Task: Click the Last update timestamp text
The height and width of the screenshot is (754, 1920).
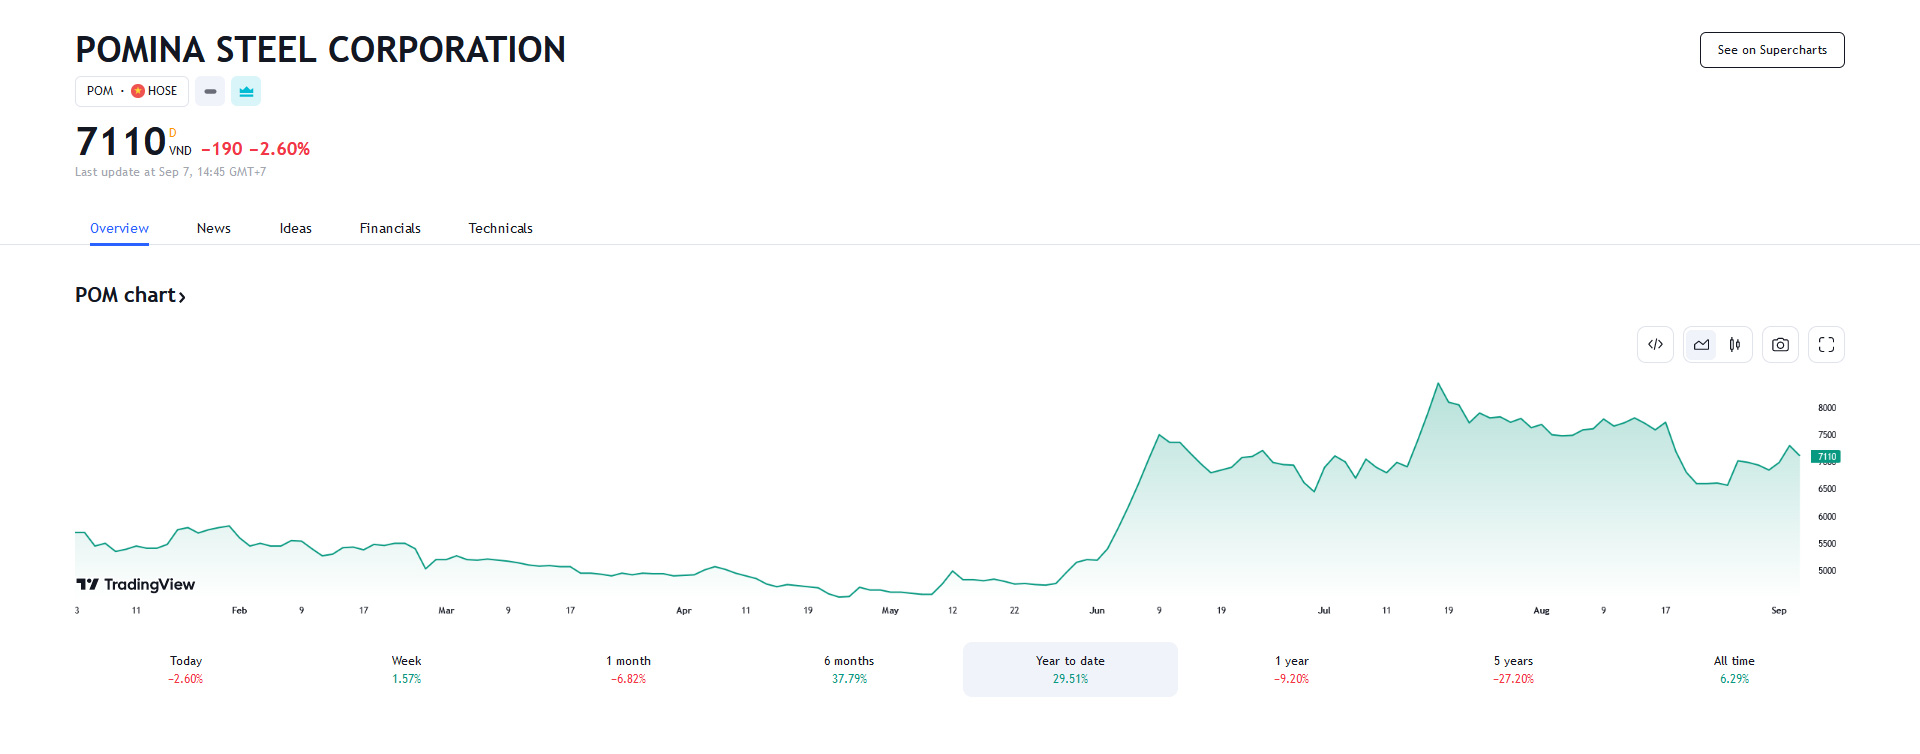Action: point(171,172)
